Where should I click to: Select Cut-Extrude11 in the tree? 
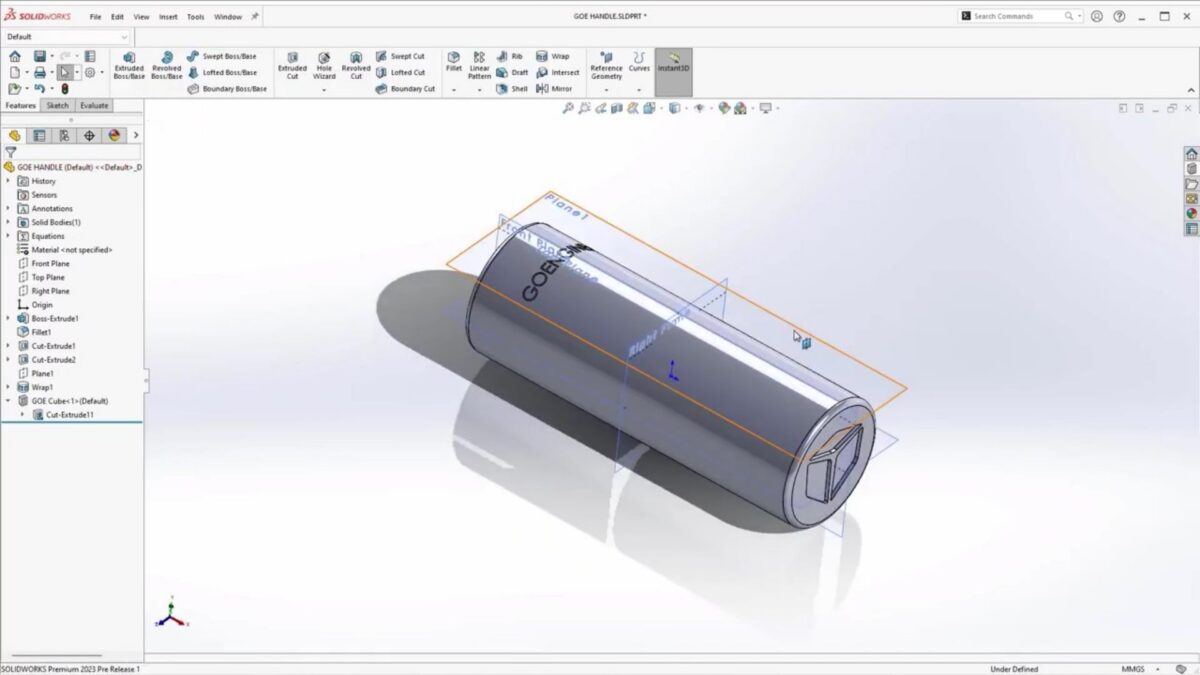[63, 414]
